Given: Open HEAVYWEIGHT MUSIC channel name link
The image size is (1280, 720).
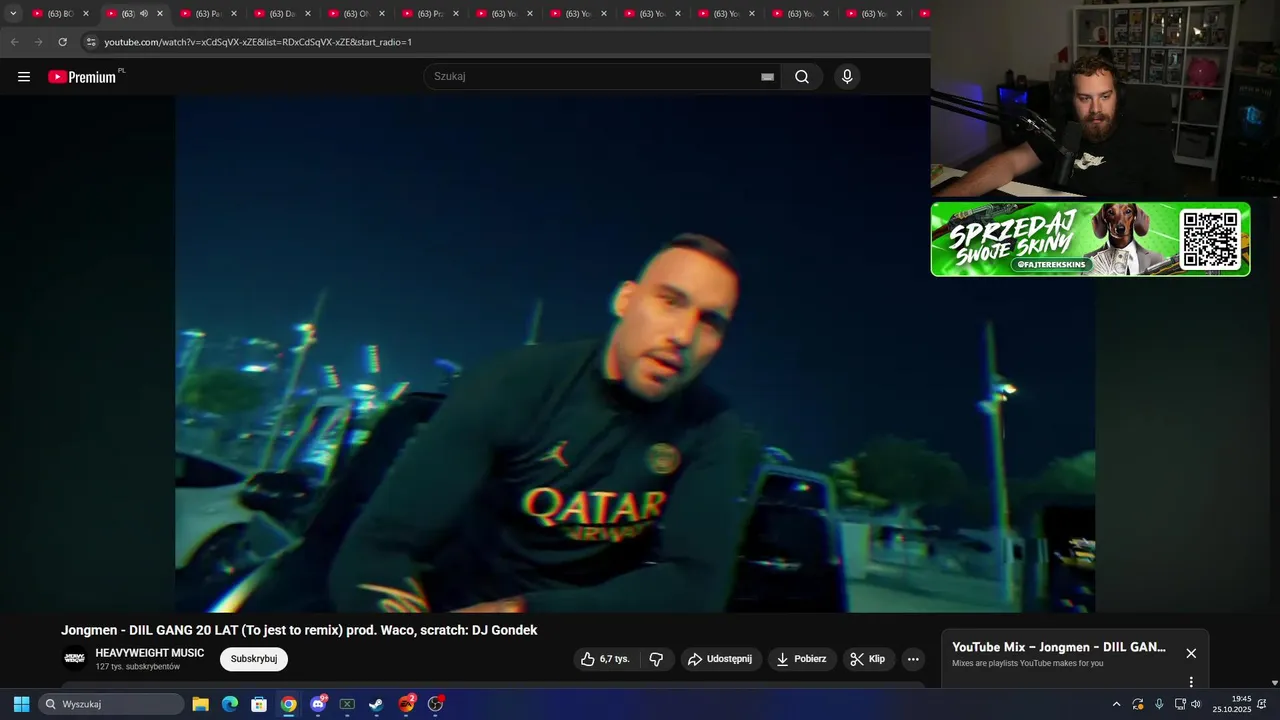Looking at the screenshot, I should [150, 653].
